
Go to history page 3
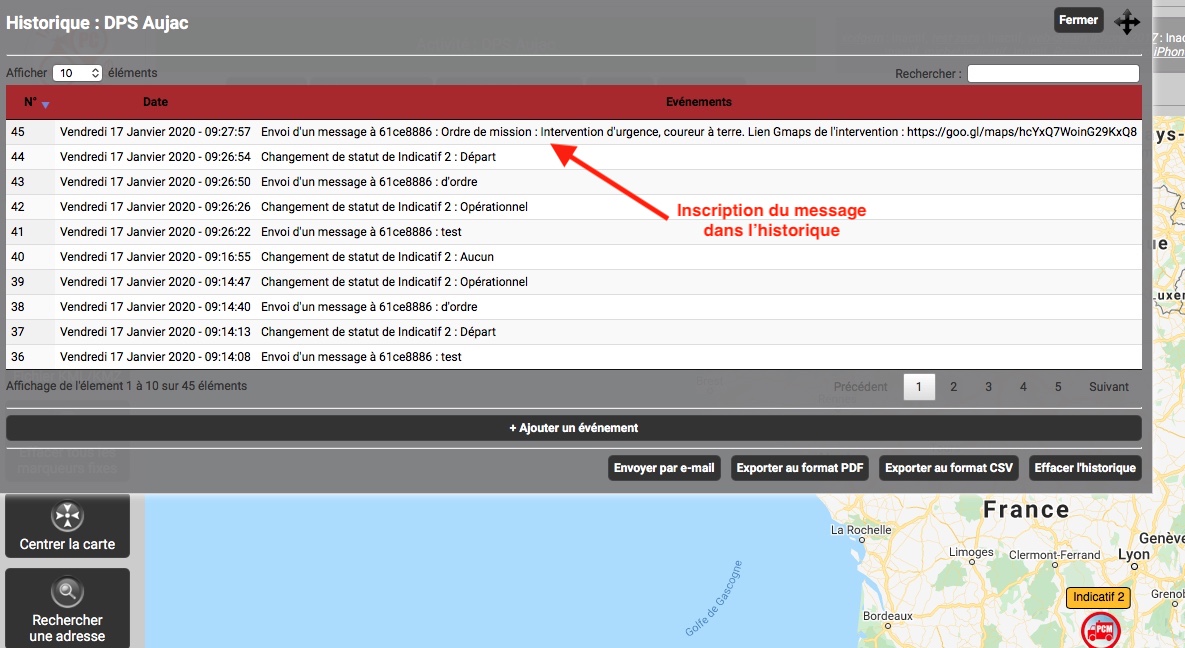(989, 386)
